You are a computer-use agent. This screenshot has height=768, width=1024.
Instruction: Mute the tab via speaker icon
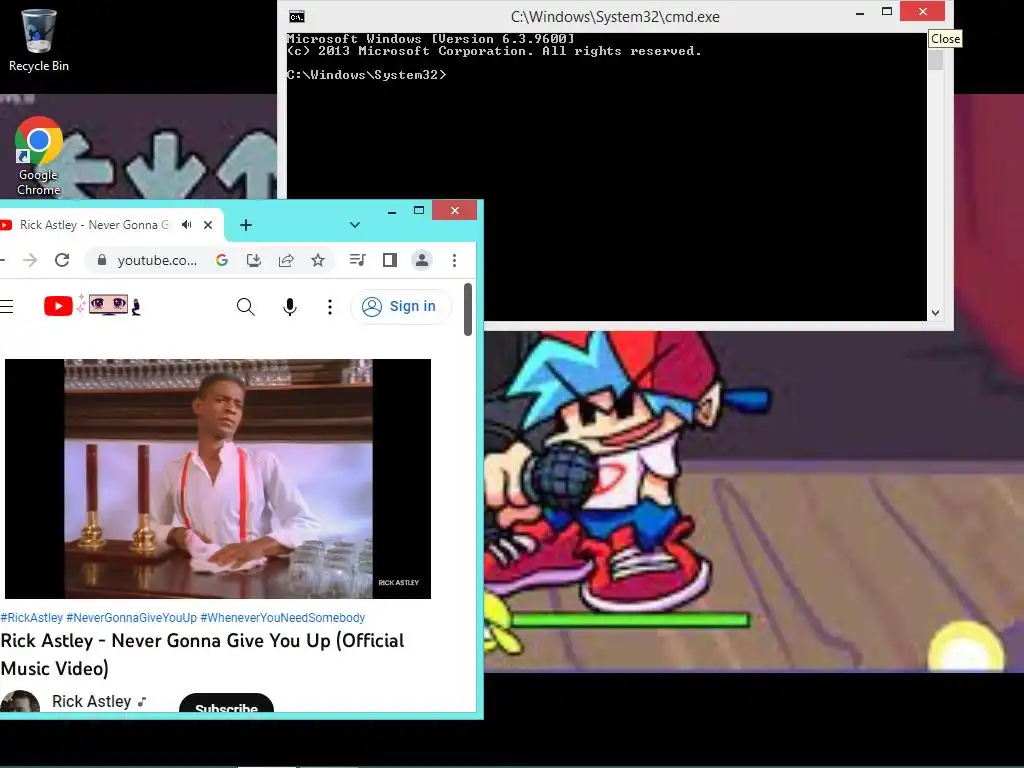coord(187,225)
